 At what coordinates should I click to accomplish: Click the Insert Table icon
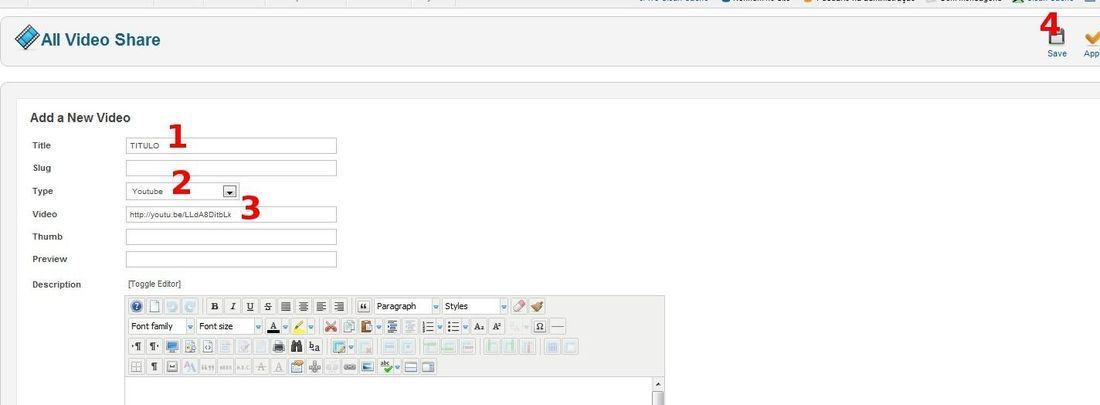[x=339, y=347]
